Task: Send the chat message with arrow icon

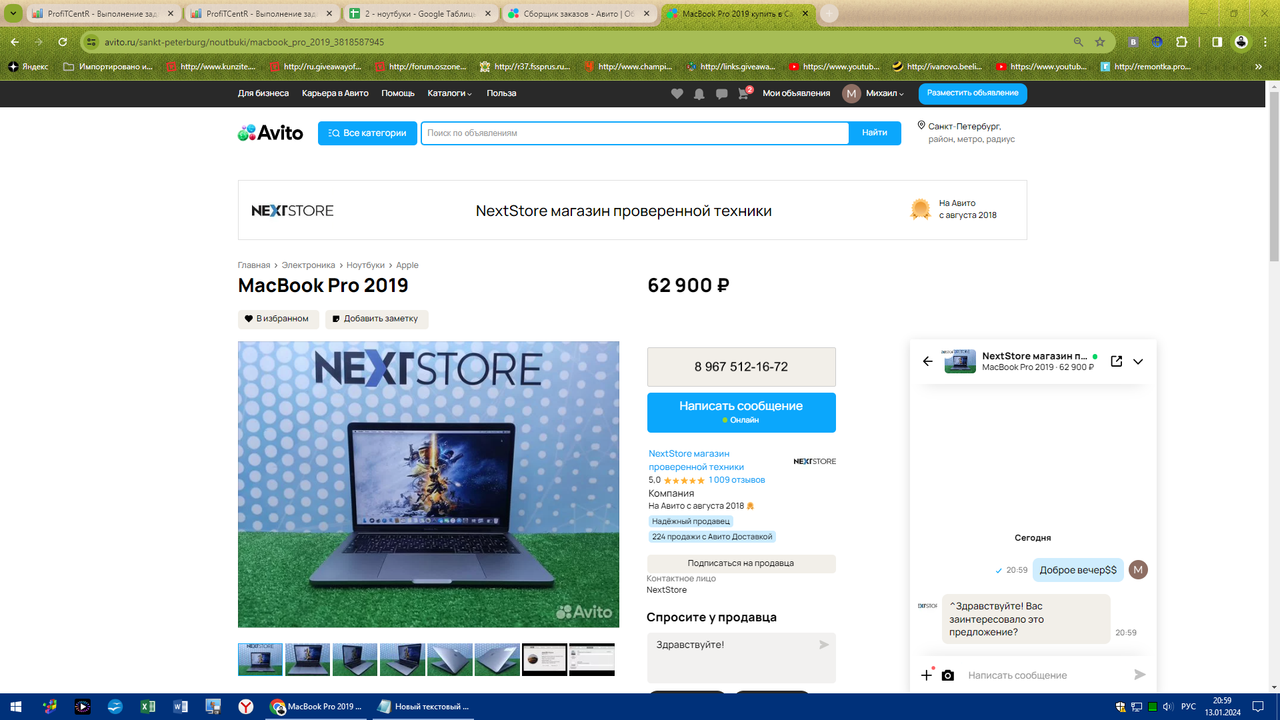Action: 1139,675
